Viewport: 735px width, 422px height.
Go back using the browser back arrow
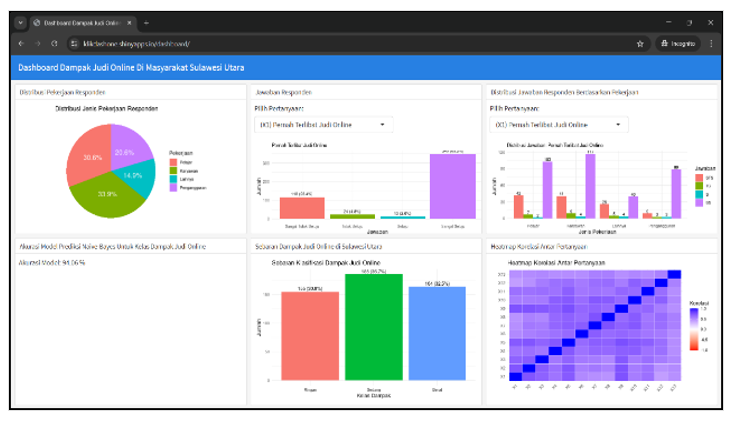click(21, 44)
